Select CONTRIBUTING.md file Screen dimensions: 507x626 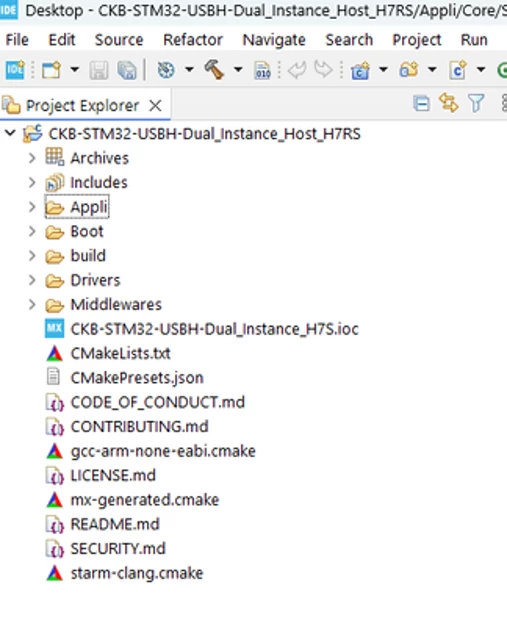point(139,427)
